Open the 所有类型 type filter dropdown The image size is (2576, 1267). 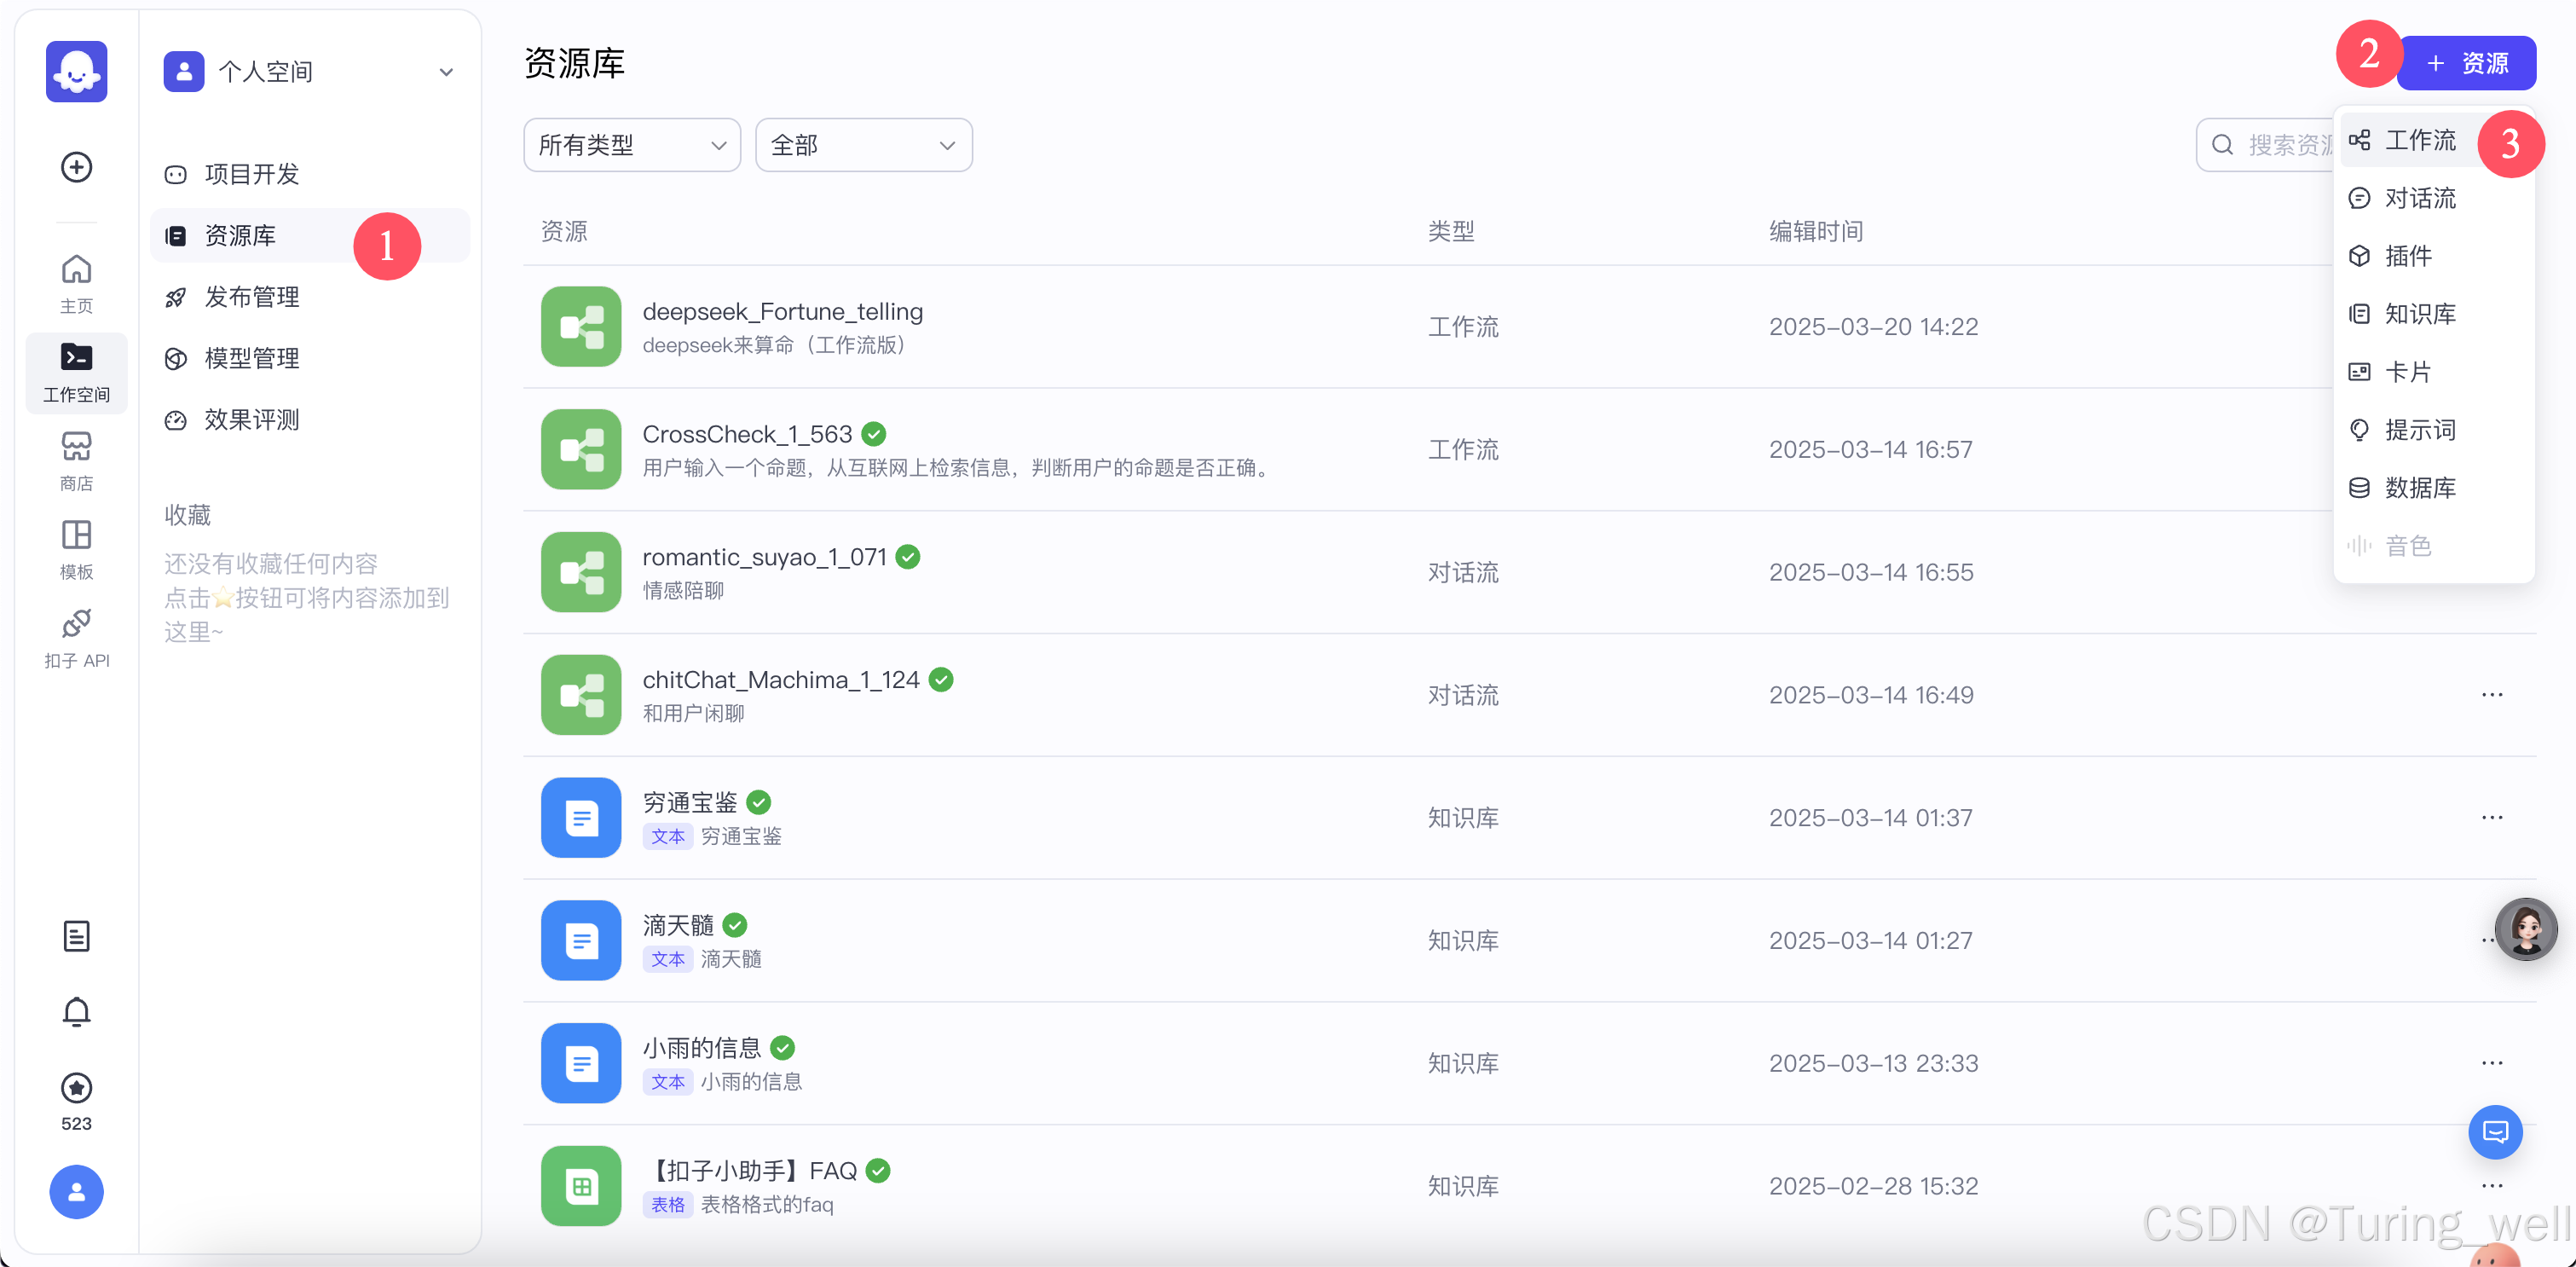pyautogui.click(x=631, y=145)
